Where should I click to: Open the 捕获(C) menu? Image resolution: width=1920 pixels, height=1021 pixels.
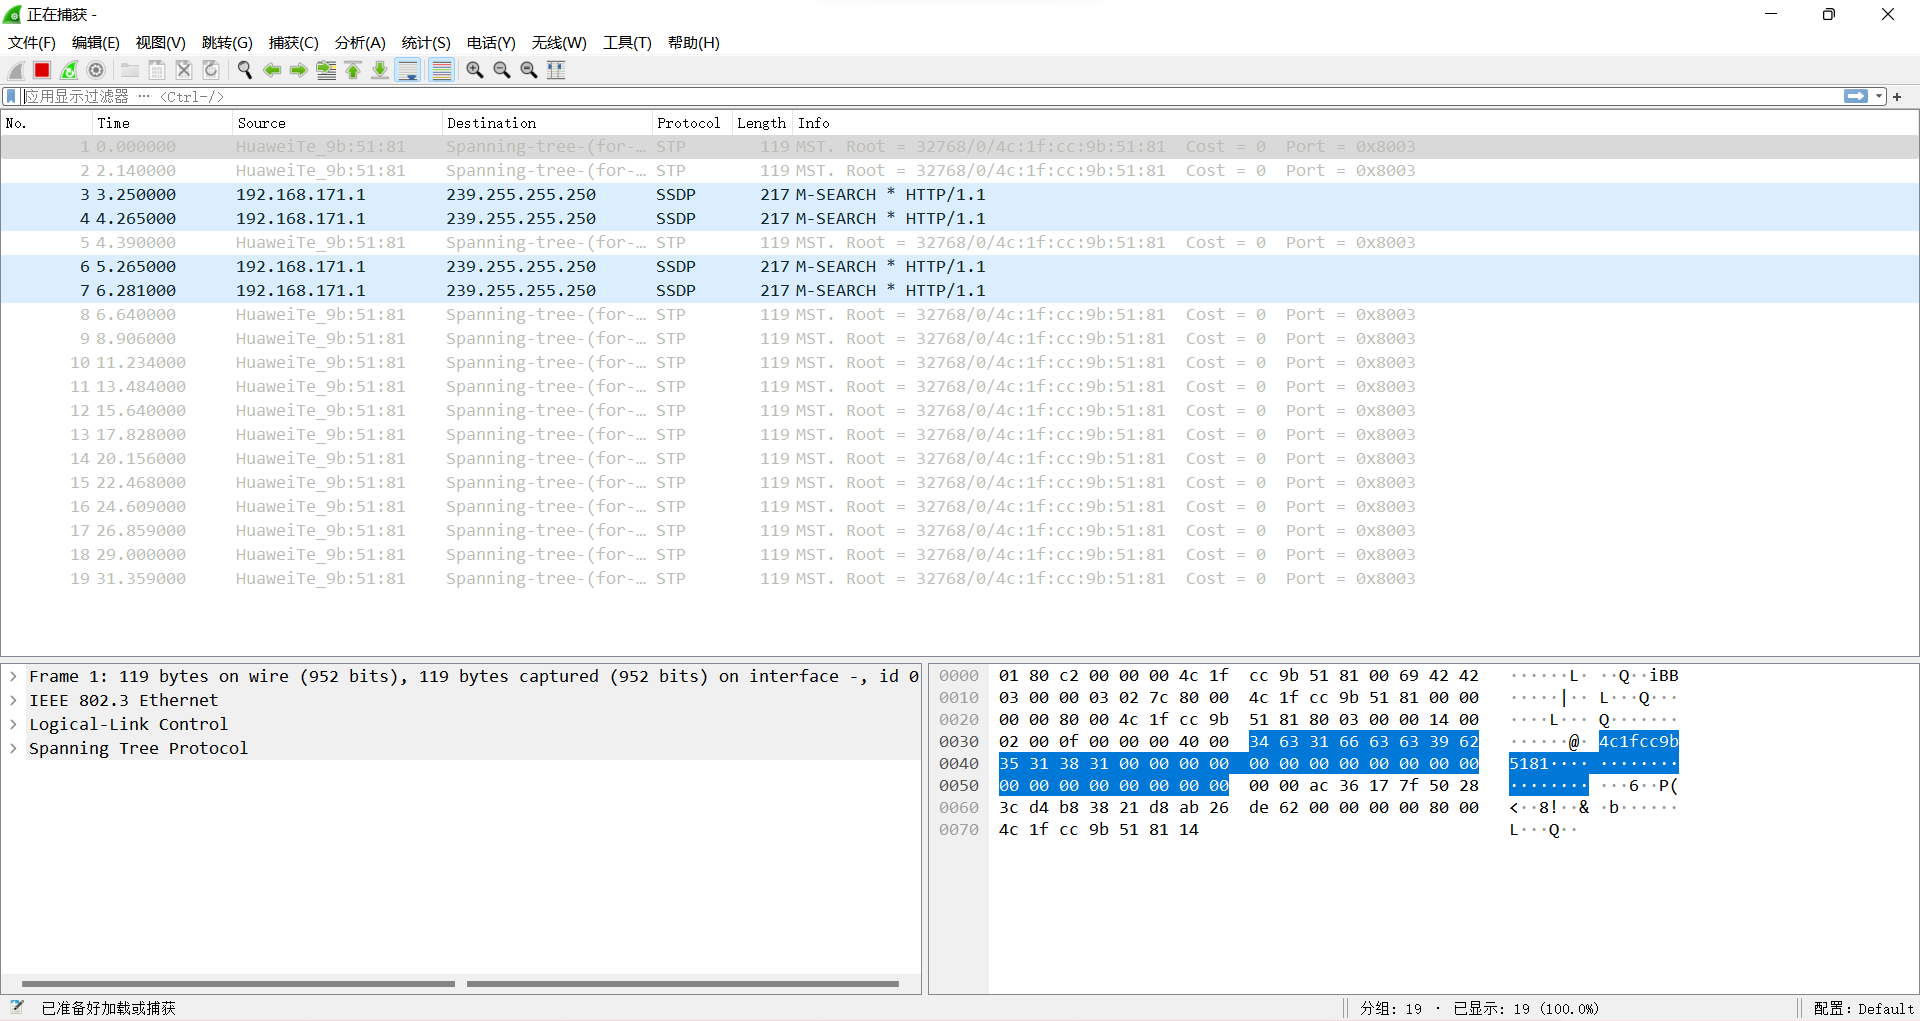(x=294, y=43)
